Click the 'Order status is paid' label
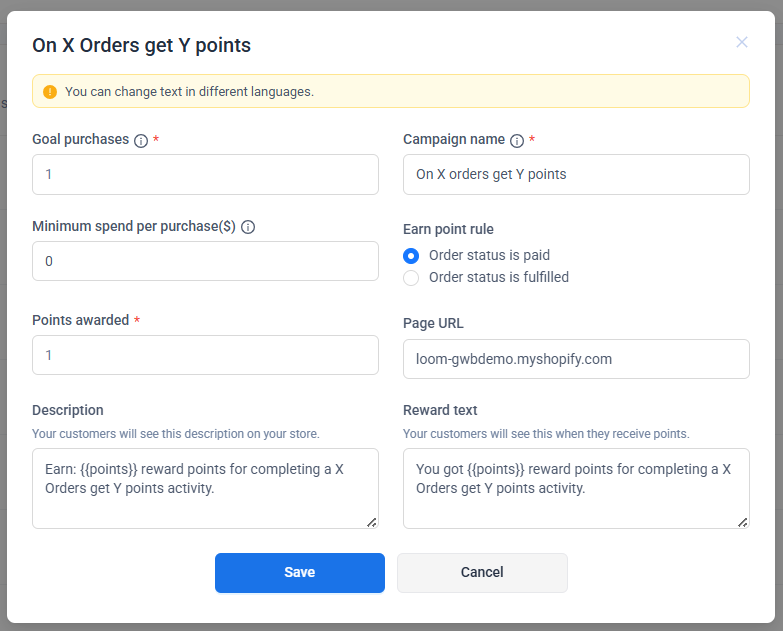 click(x=489, y=255)
